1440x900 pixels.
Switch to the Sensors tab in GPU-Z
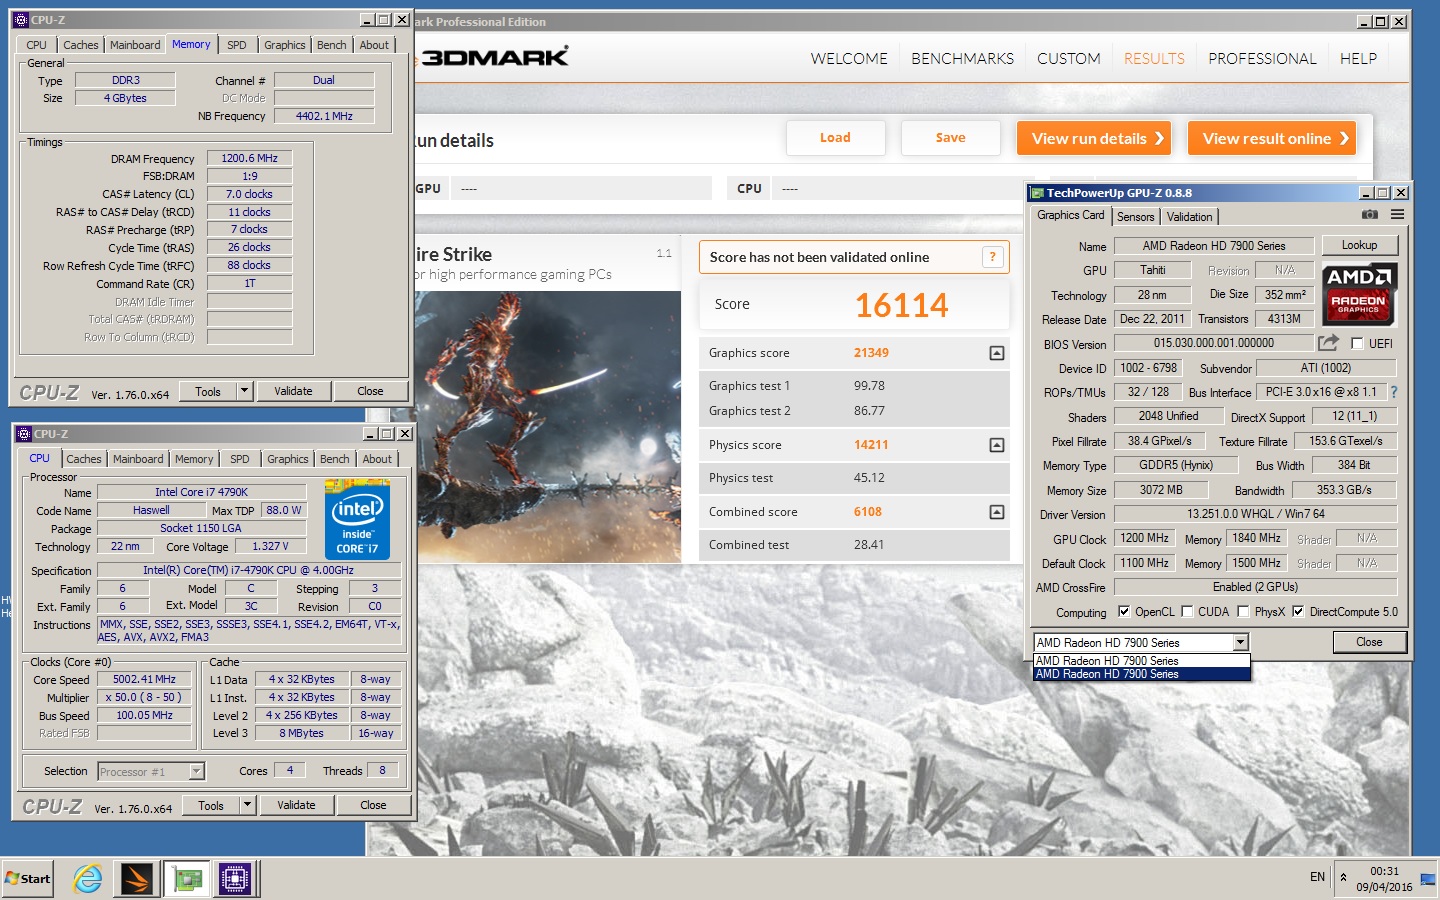pyautogui.click(x=1135, y=217)
